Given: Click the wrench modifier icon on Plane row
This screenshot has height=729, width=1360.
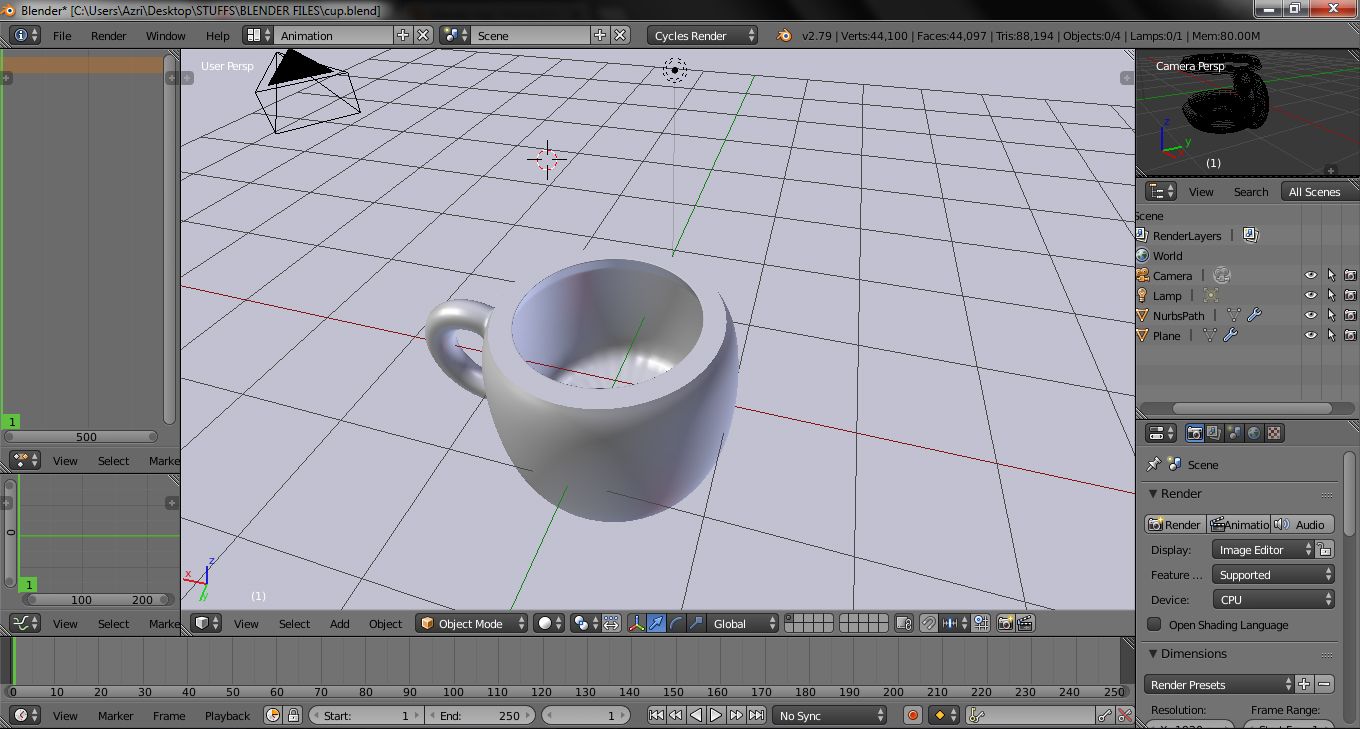Looking at the screenshot, I should tap(1230, 335).
